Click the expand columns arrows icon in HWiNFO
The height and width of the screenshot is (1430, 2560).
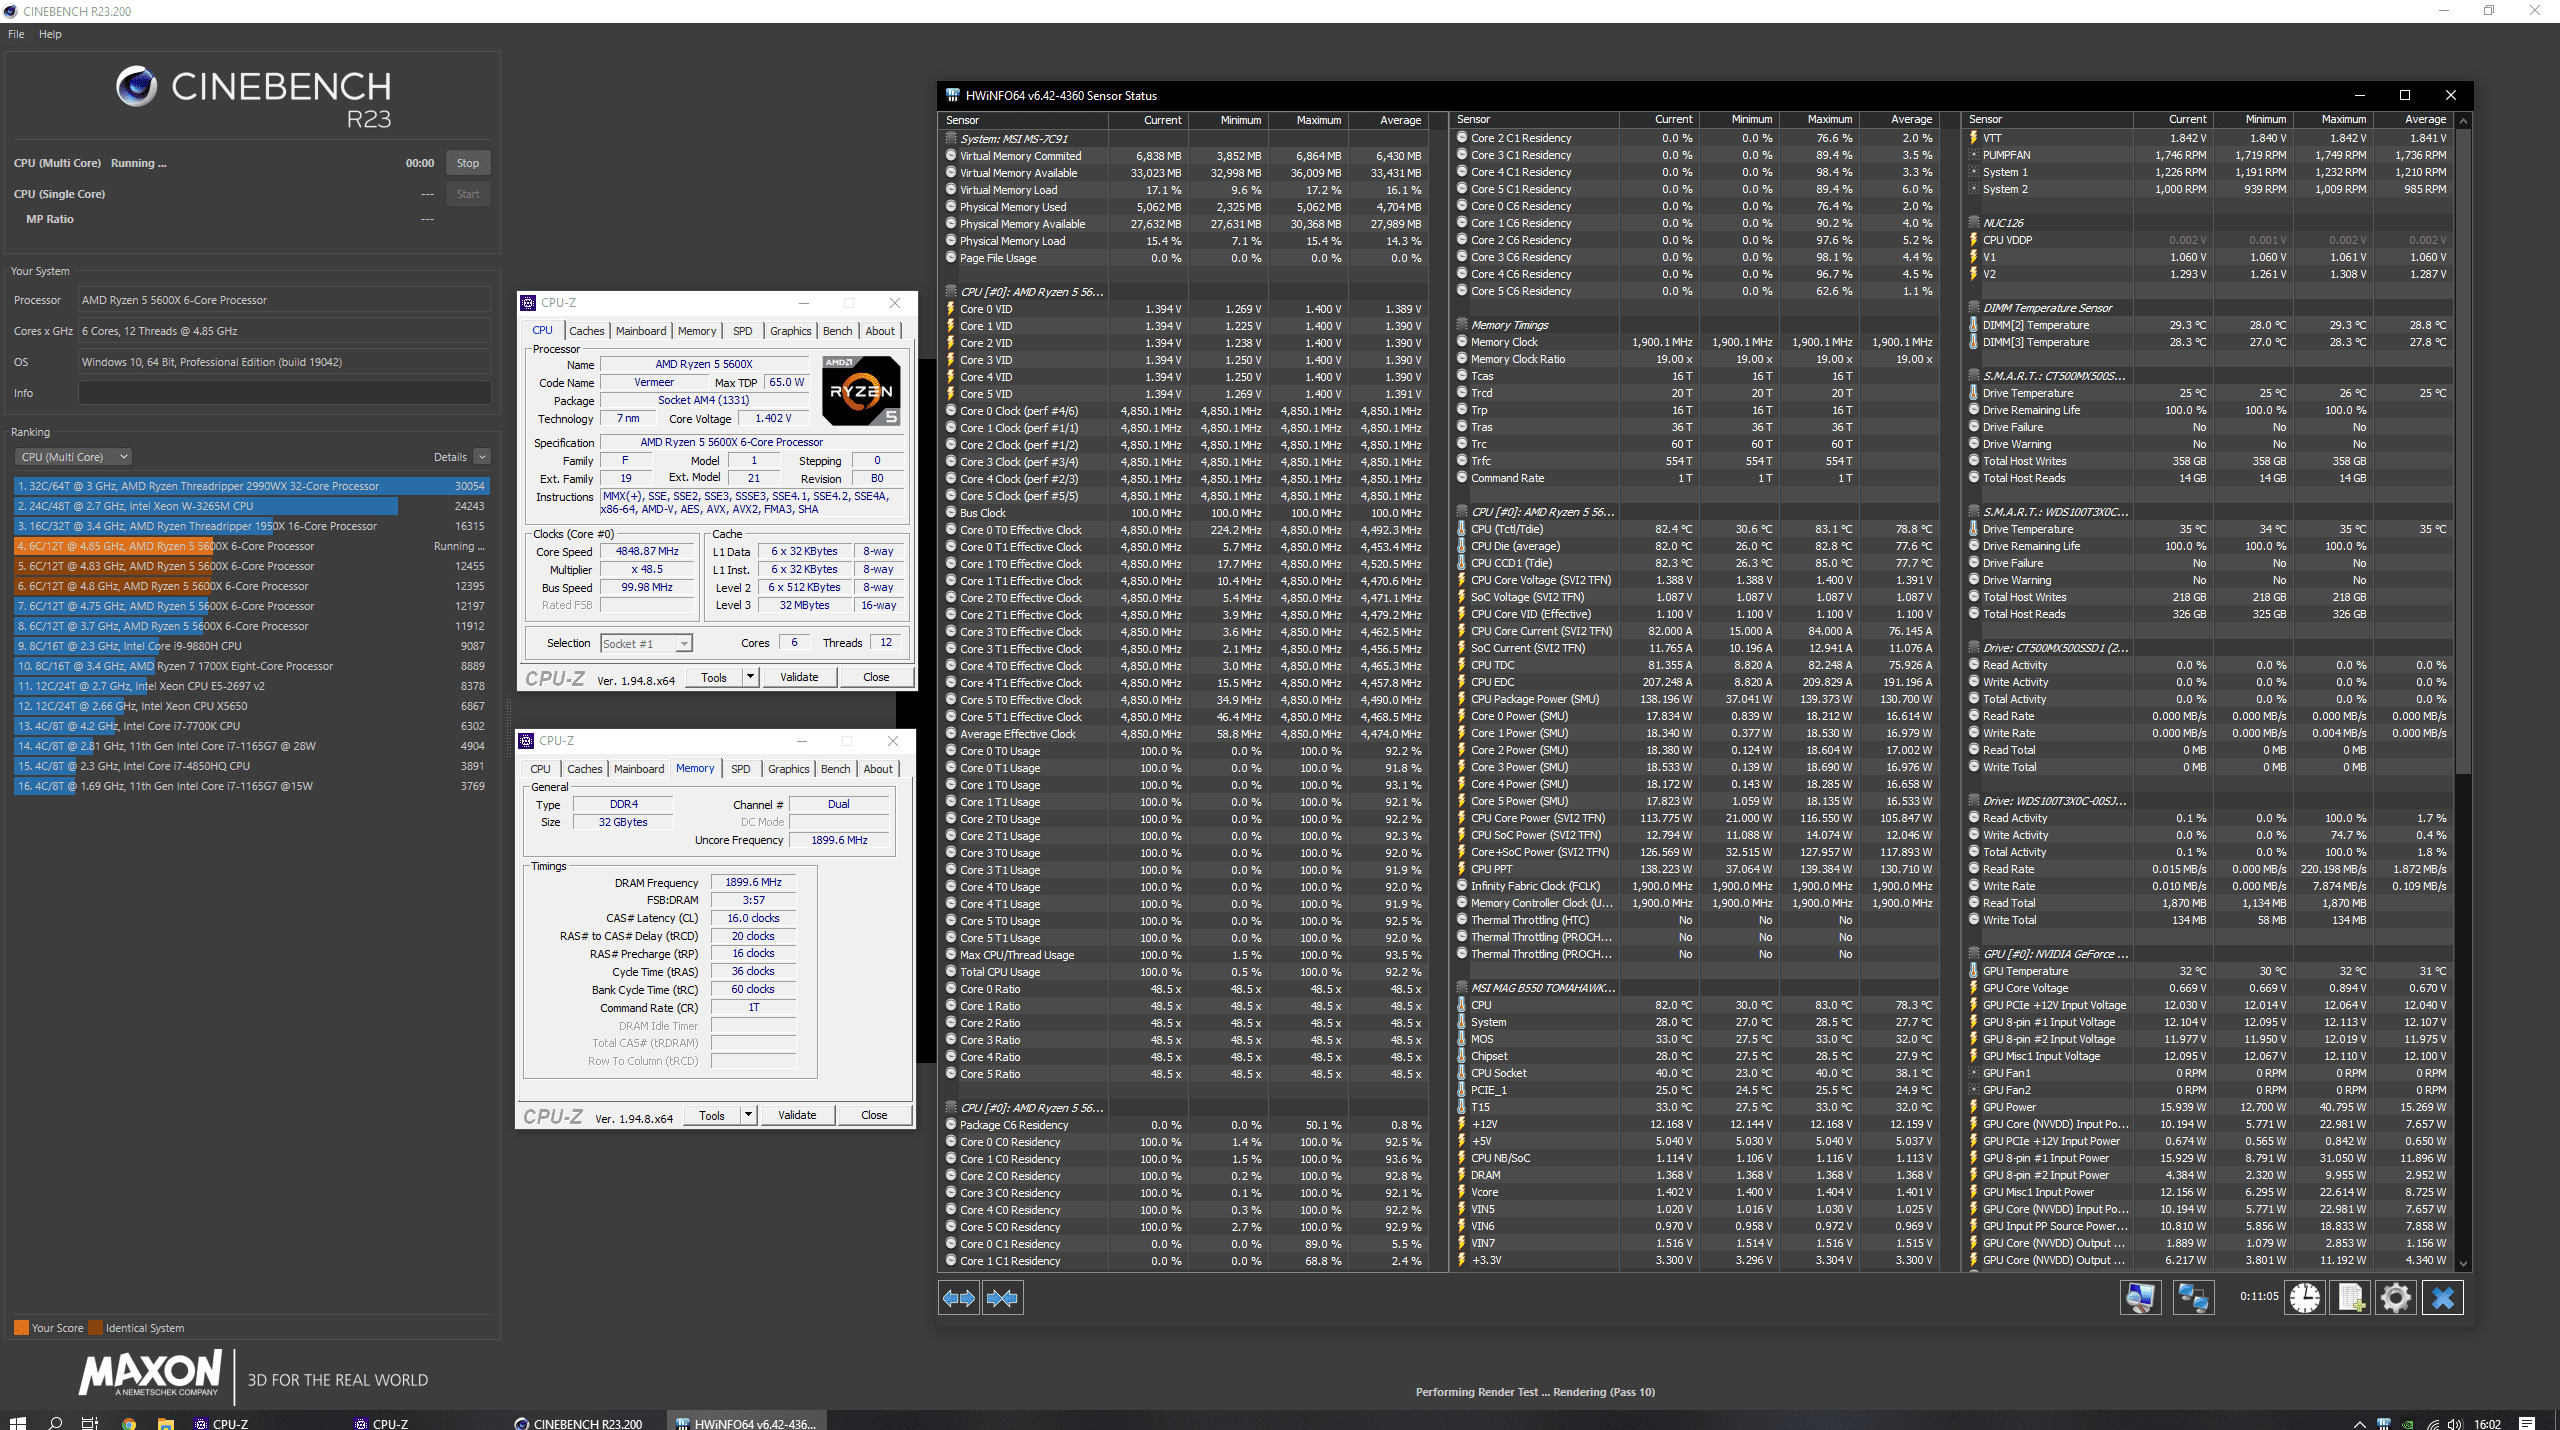pyautogui.click(x=959, y=1298)
